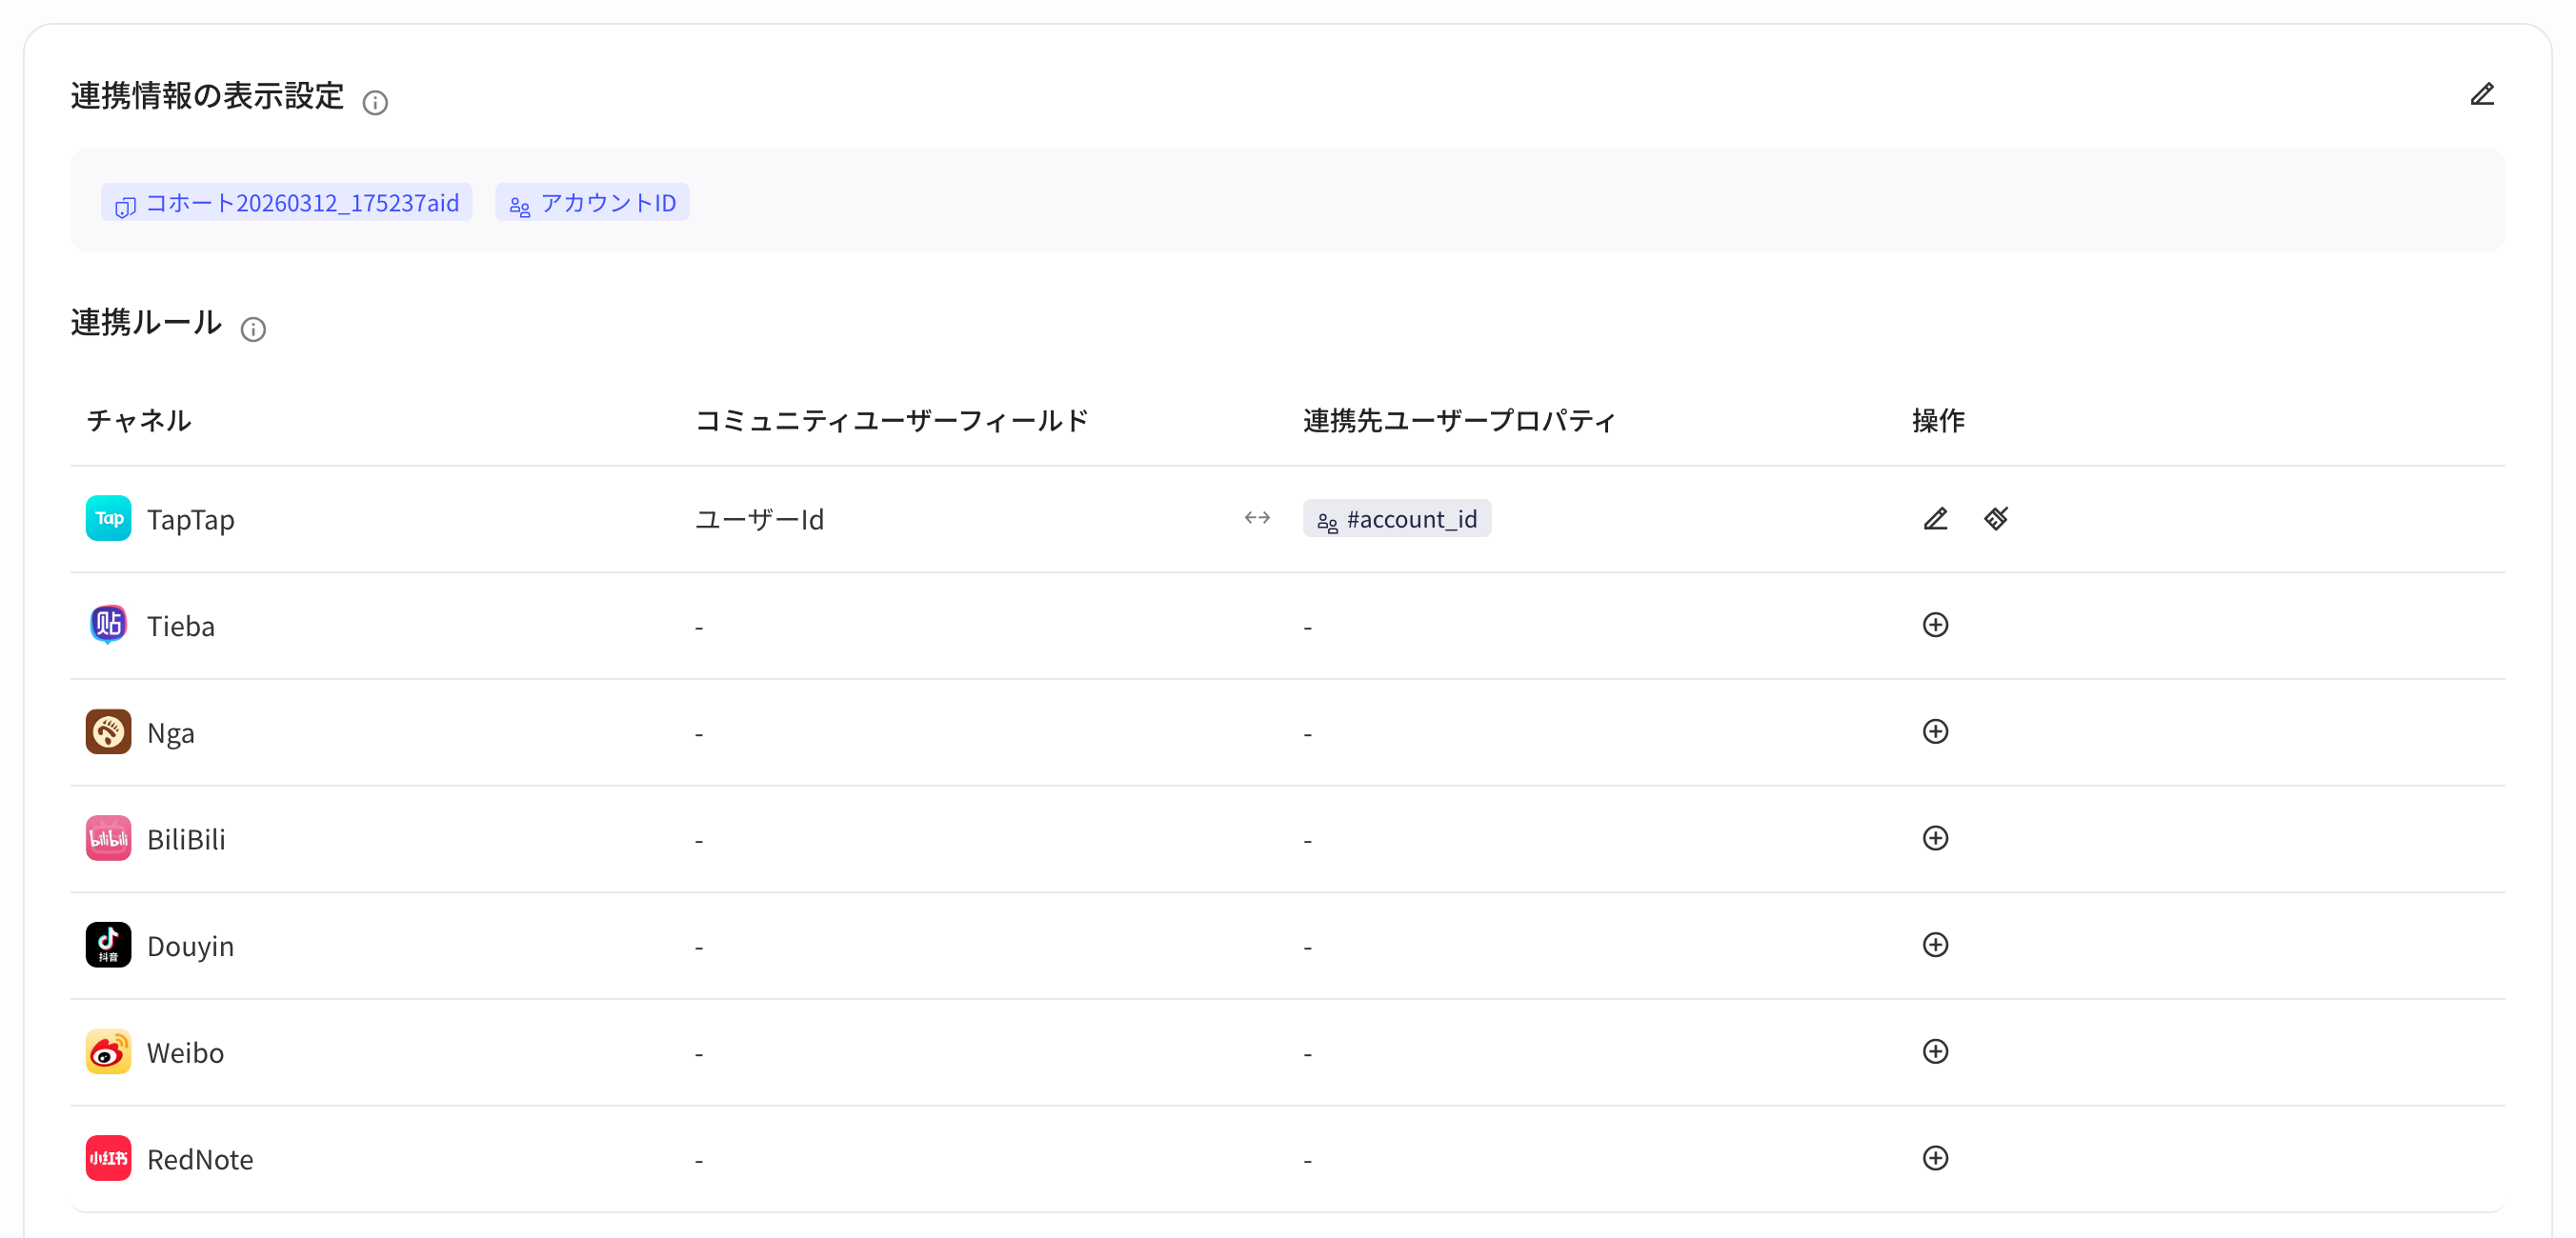Click the Weibo channel name
Screen dimensions: 2576x1238
(x=185, y=1054)
